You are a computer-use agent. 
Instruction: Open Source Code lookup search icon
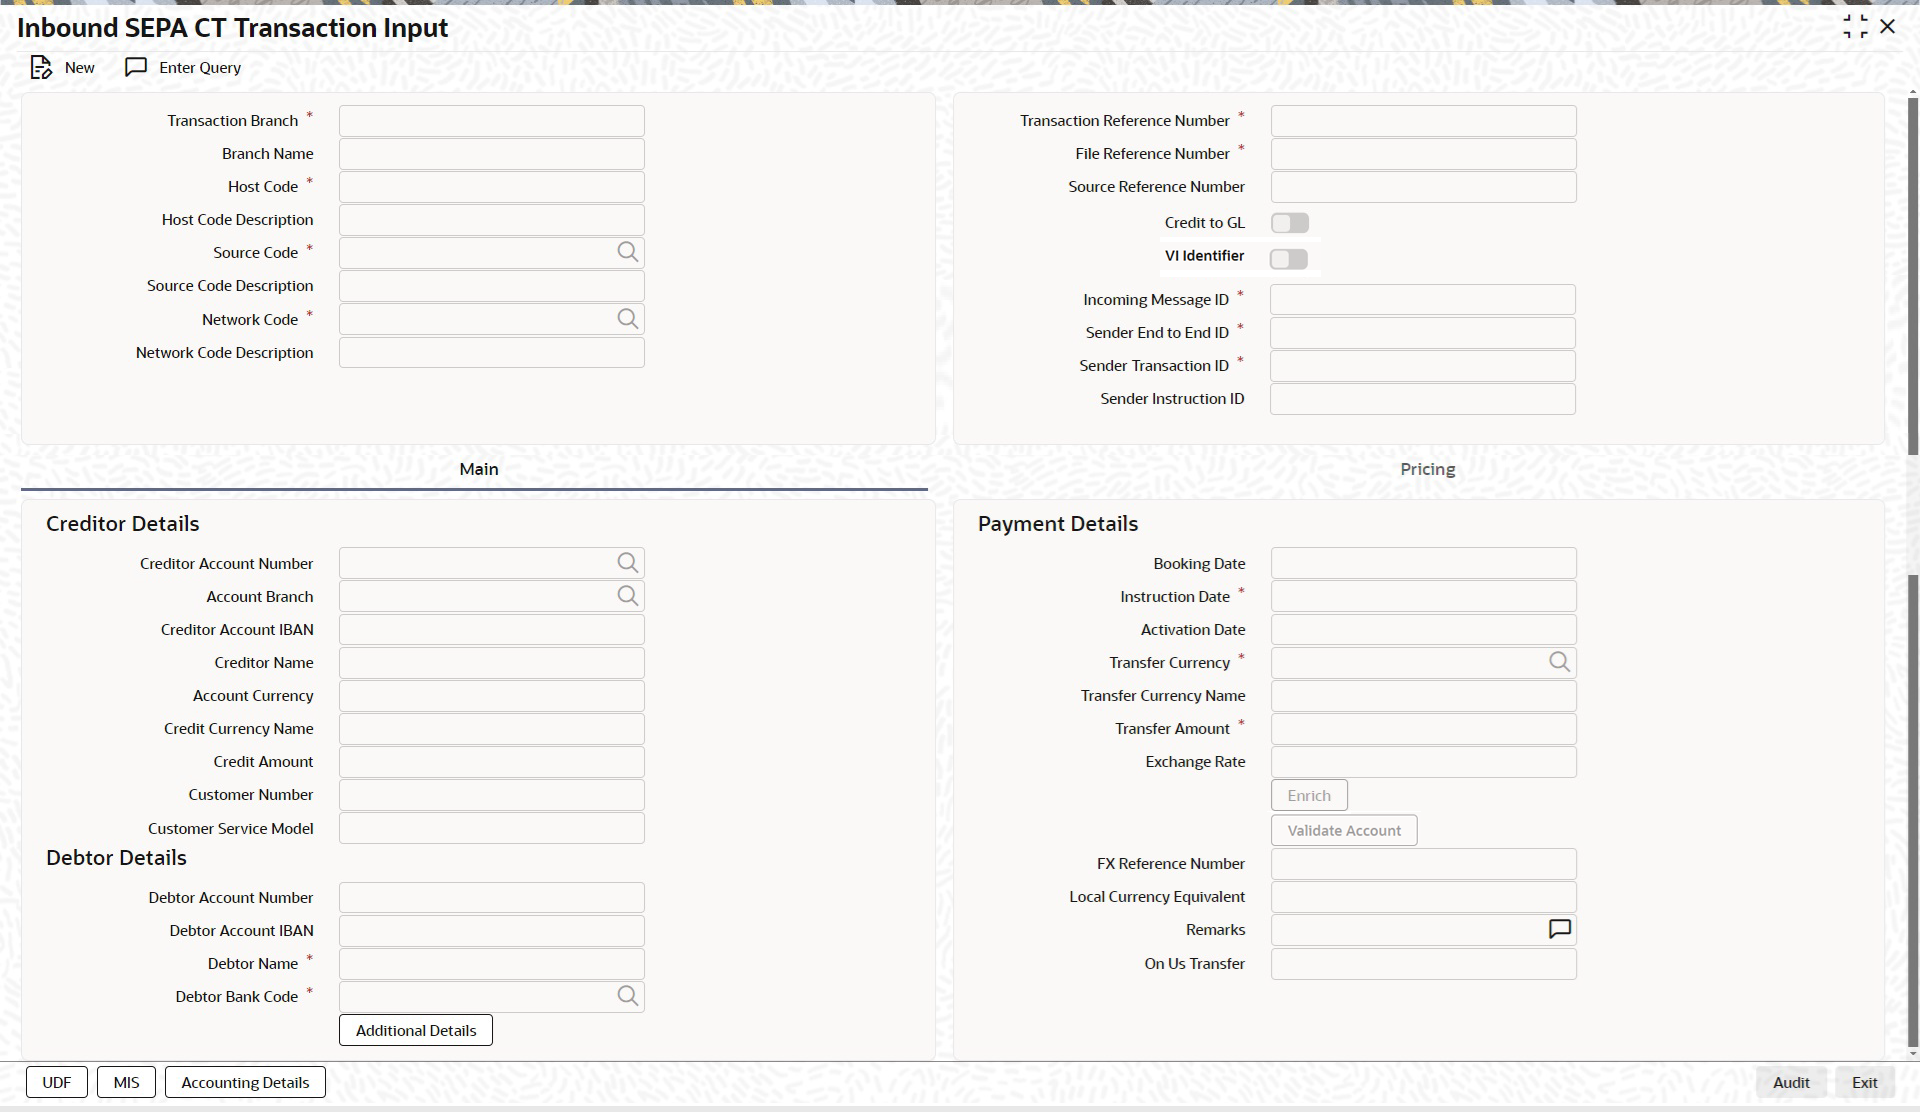[627, 253]
